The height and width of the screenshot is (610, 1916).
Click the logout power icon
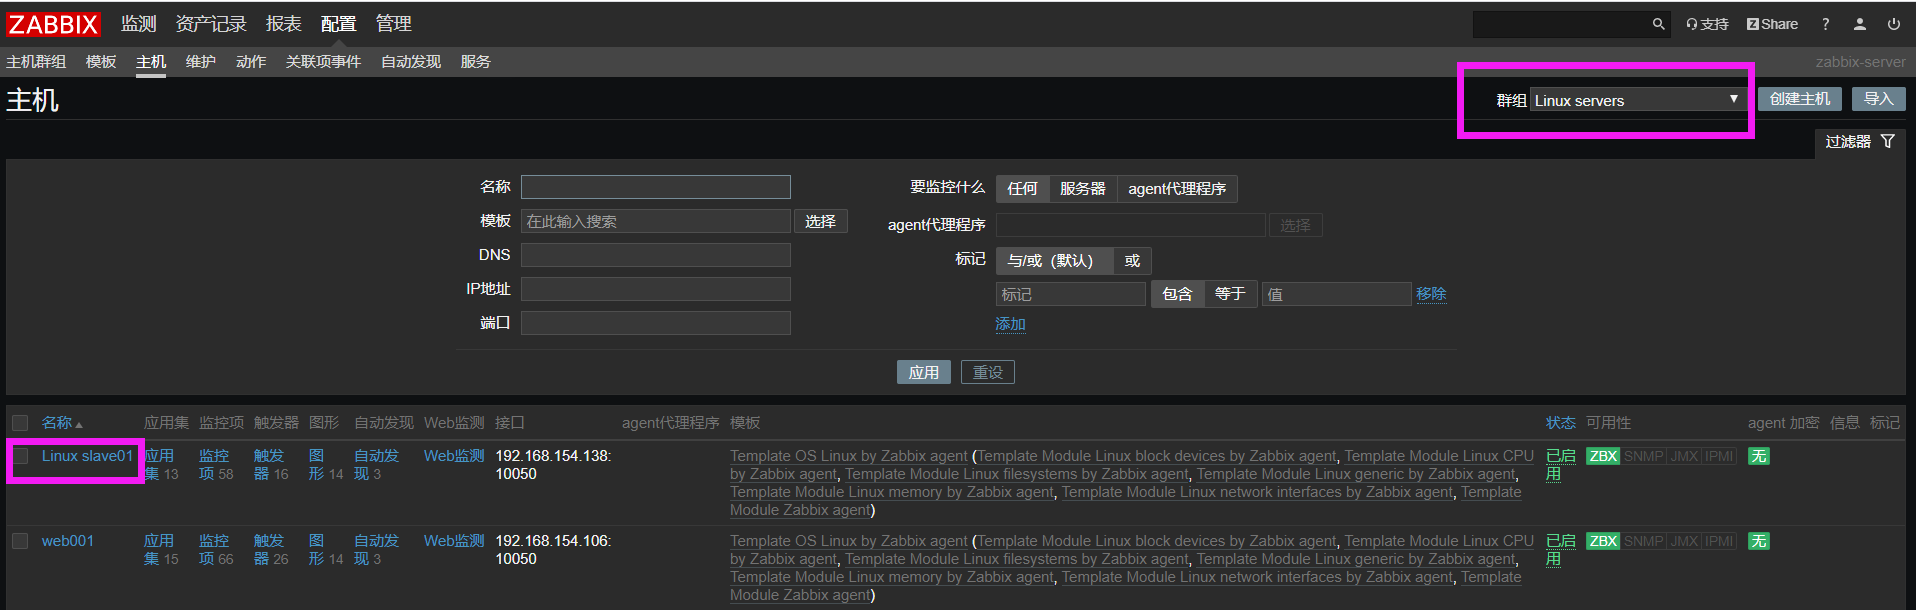click(x=1894, y=24)
